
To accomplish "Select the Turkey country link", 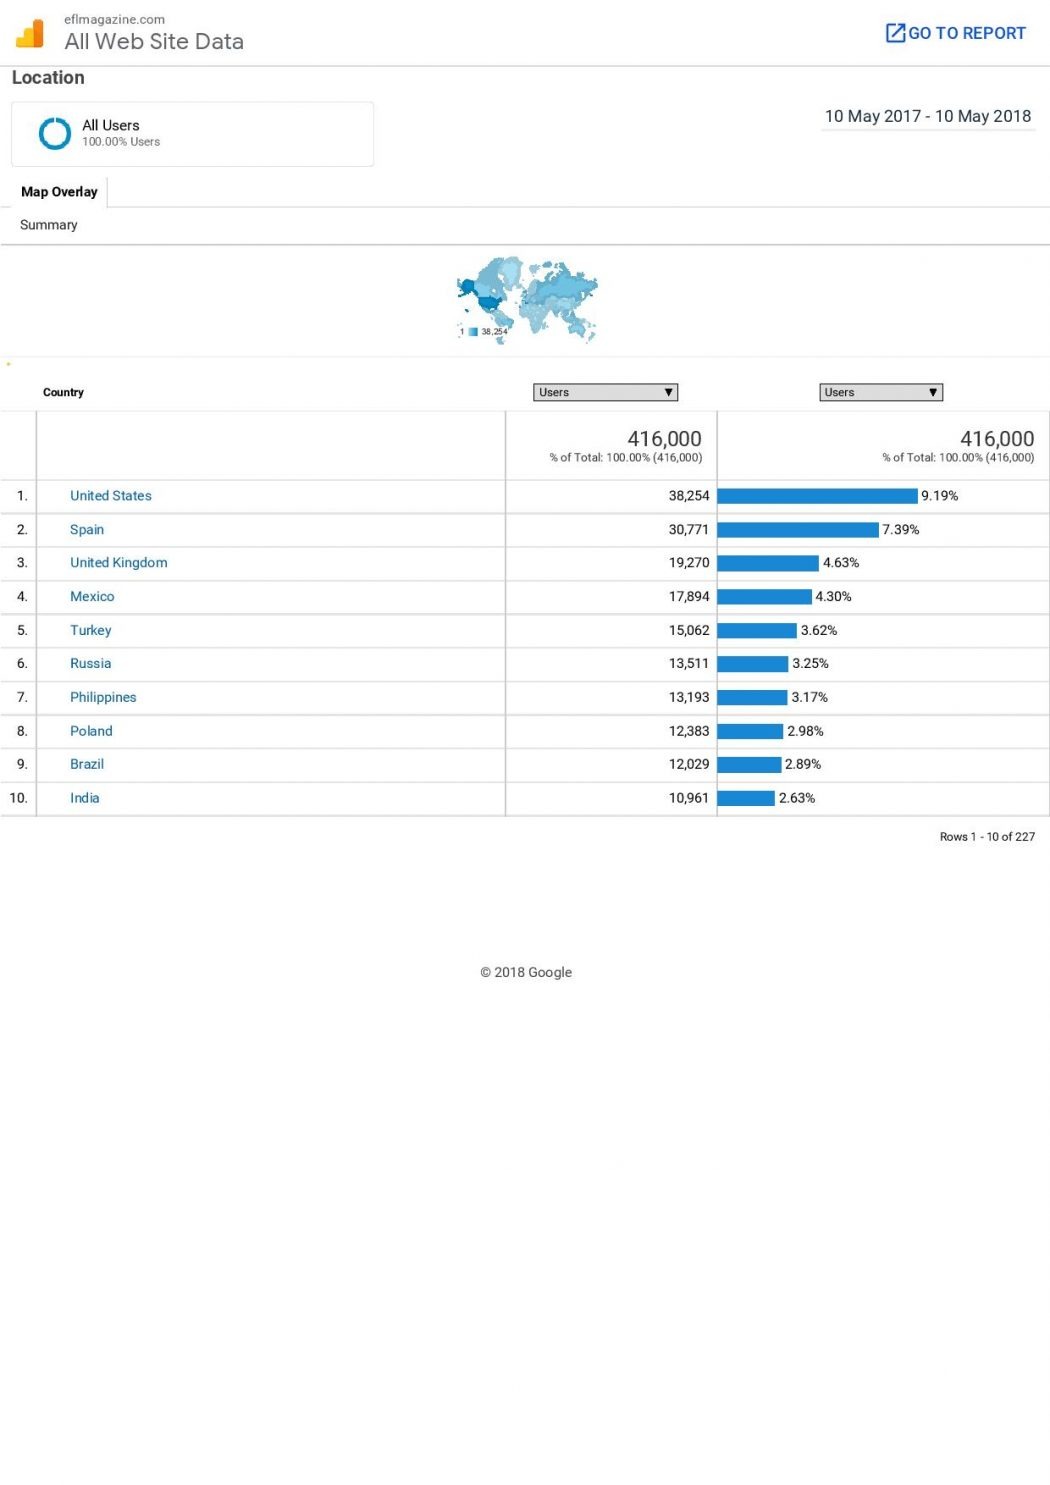I will [91, 631].
